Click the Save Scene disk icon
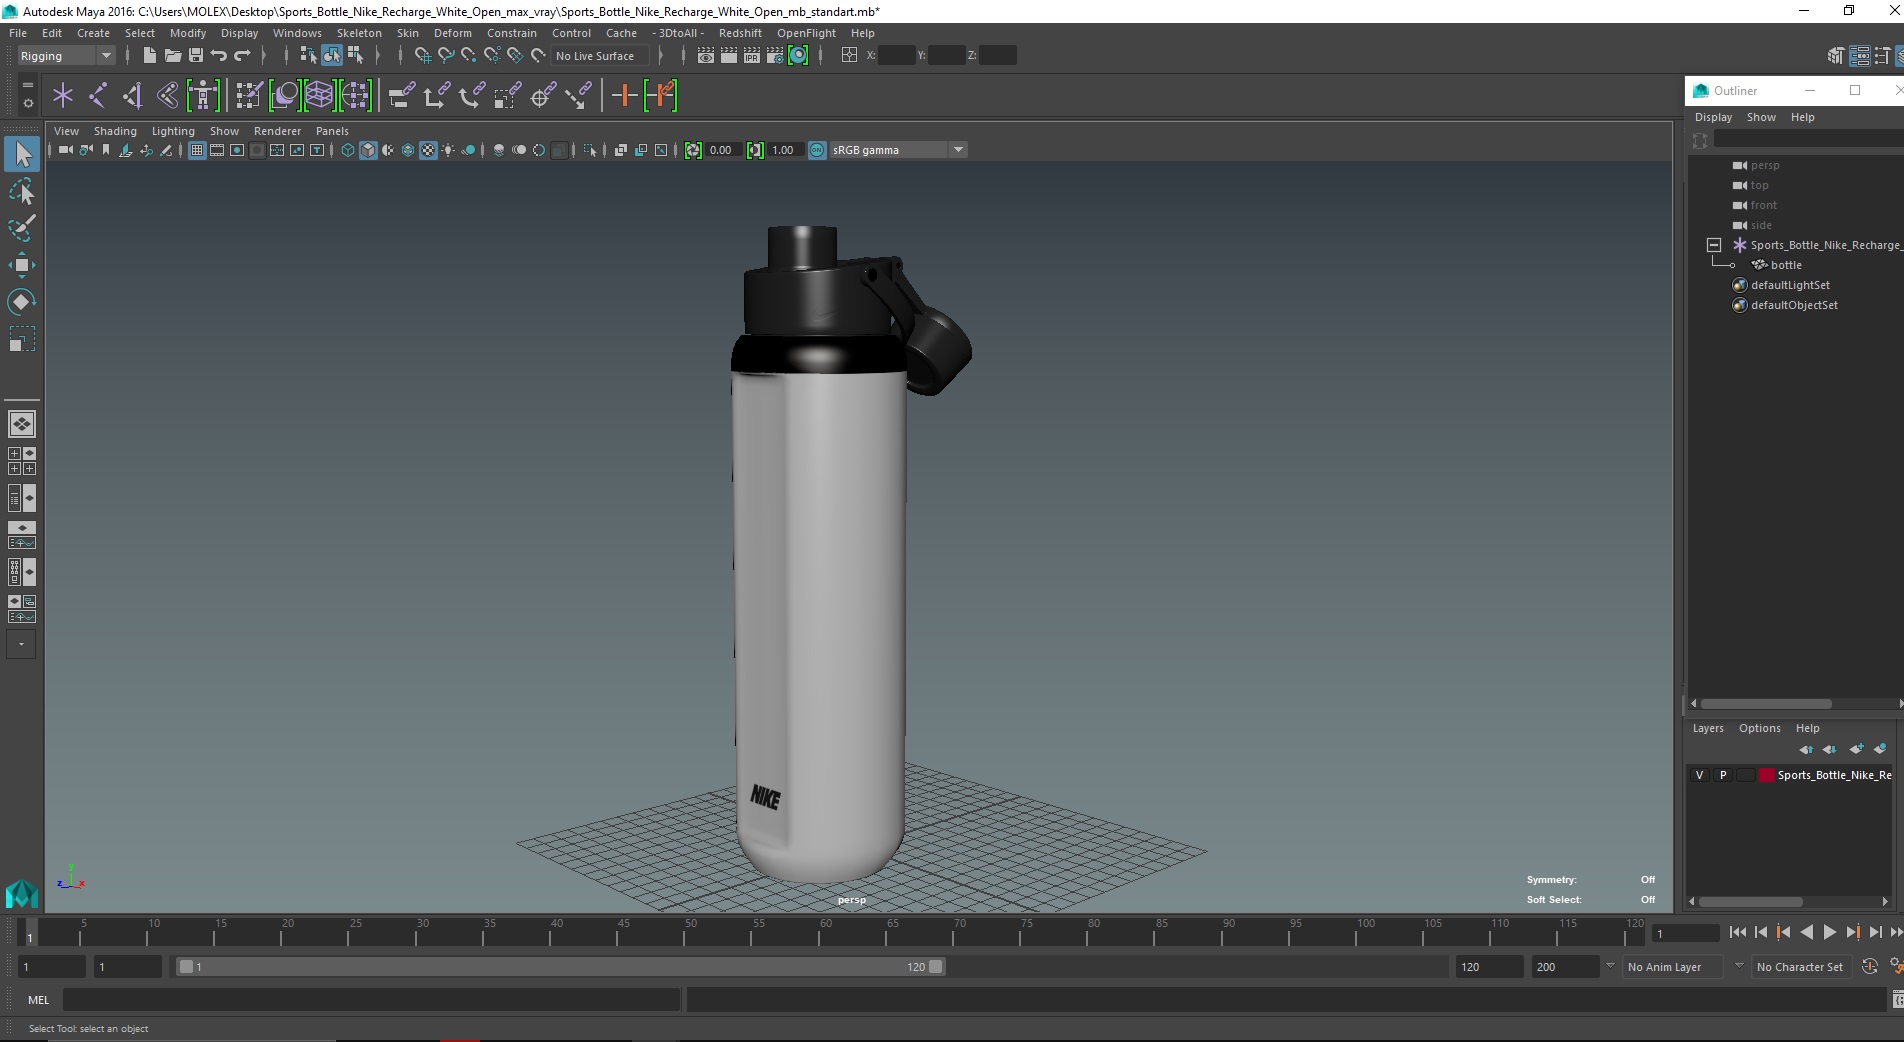Image resolution: width=1904 pixels, height=1042 pixels. point(196,55)
